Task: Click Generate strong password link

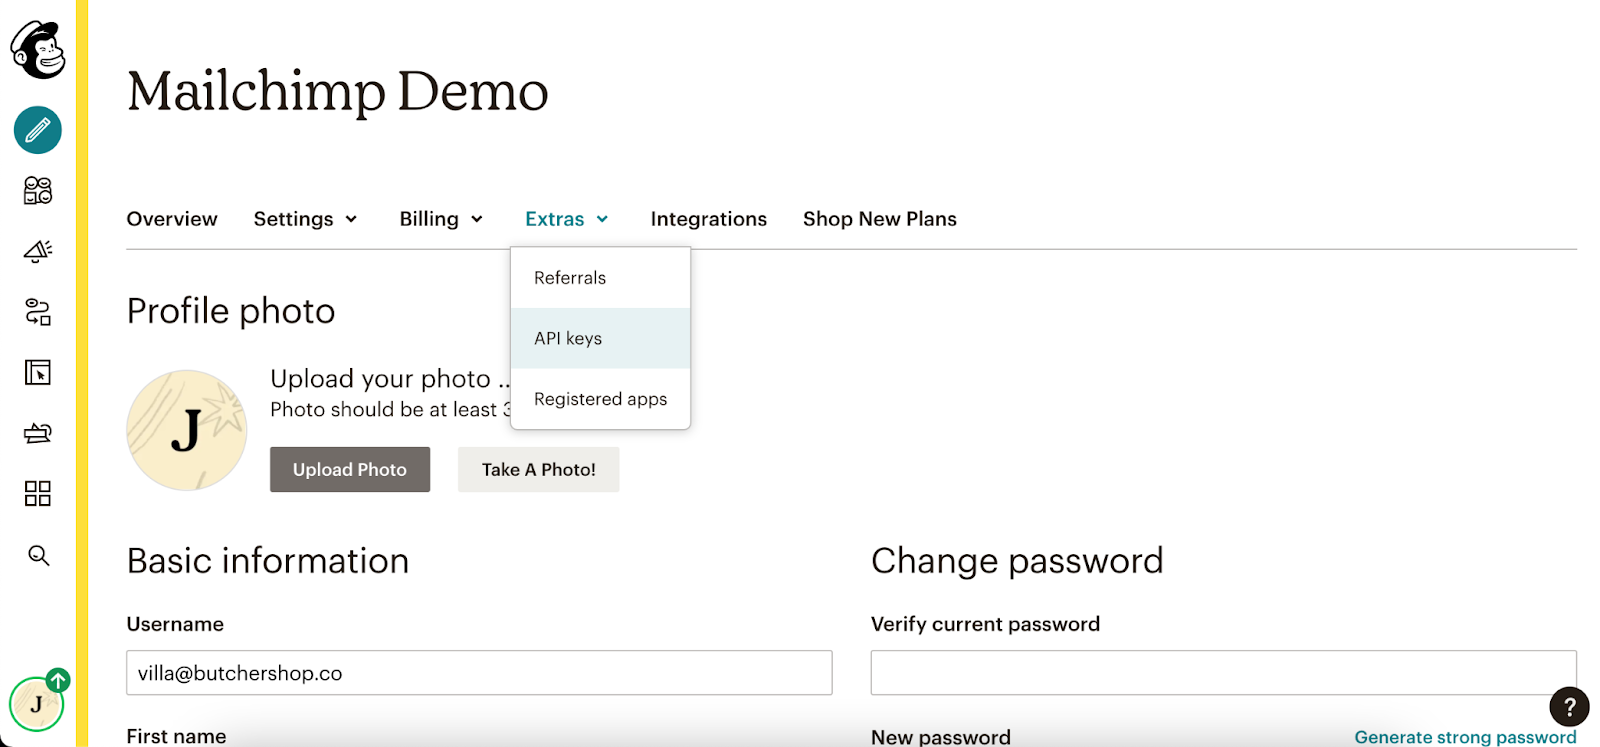Action: pos(1465,737)
